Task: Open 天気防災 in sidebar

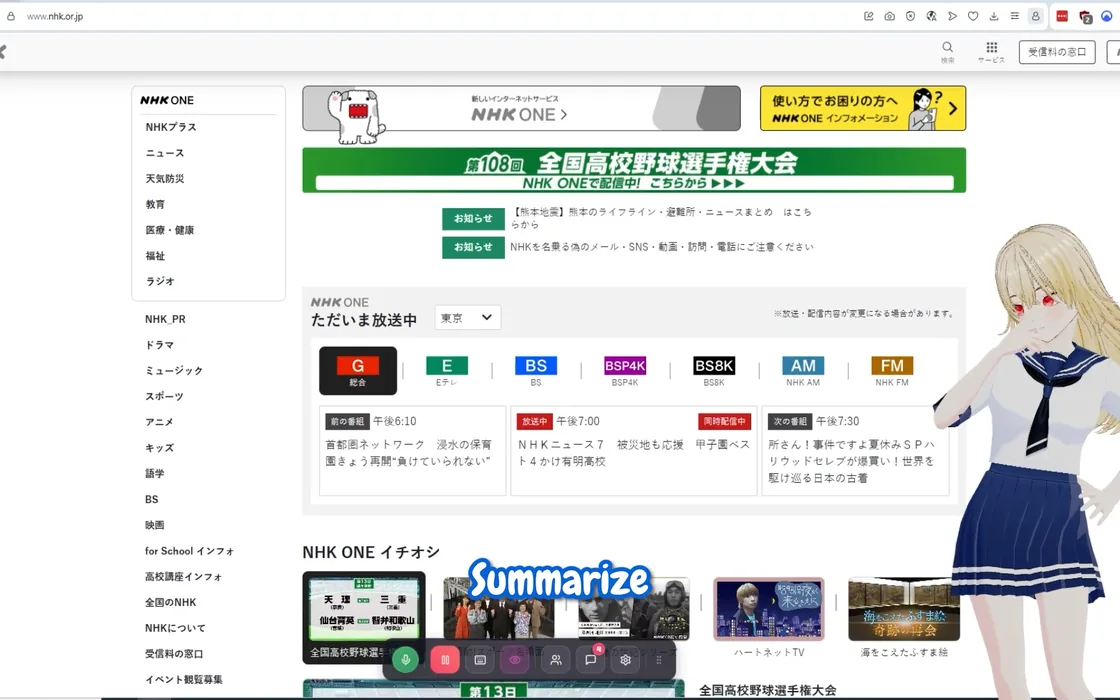Action: pyautogui.click(x=165, y=179)
